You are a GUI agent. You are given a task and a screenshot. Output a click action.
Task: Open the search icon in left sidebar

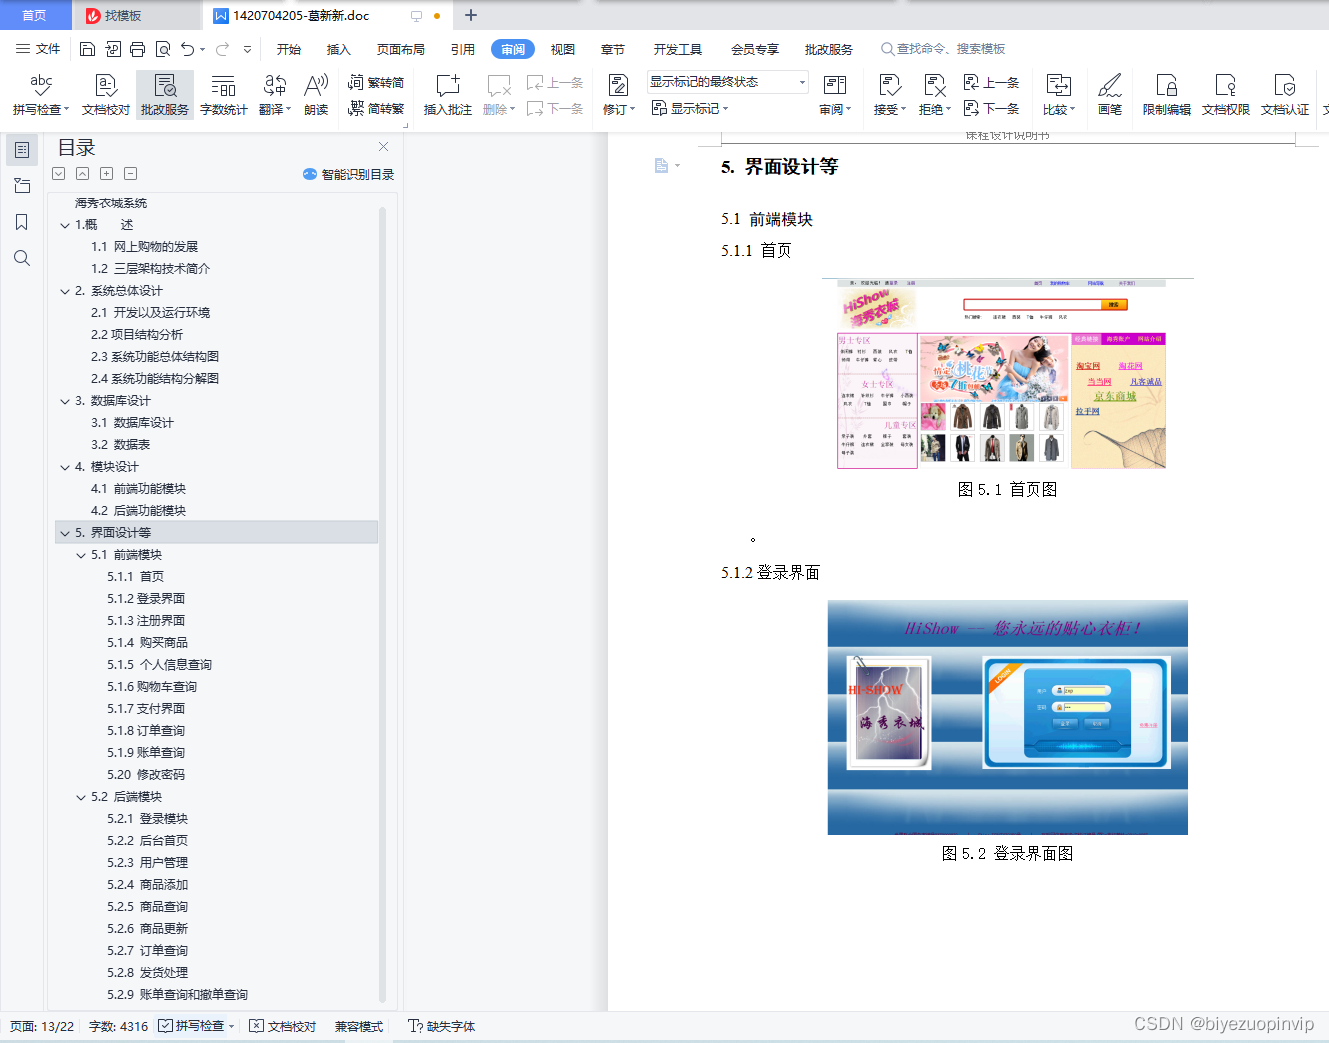click(x=21, y=258)
